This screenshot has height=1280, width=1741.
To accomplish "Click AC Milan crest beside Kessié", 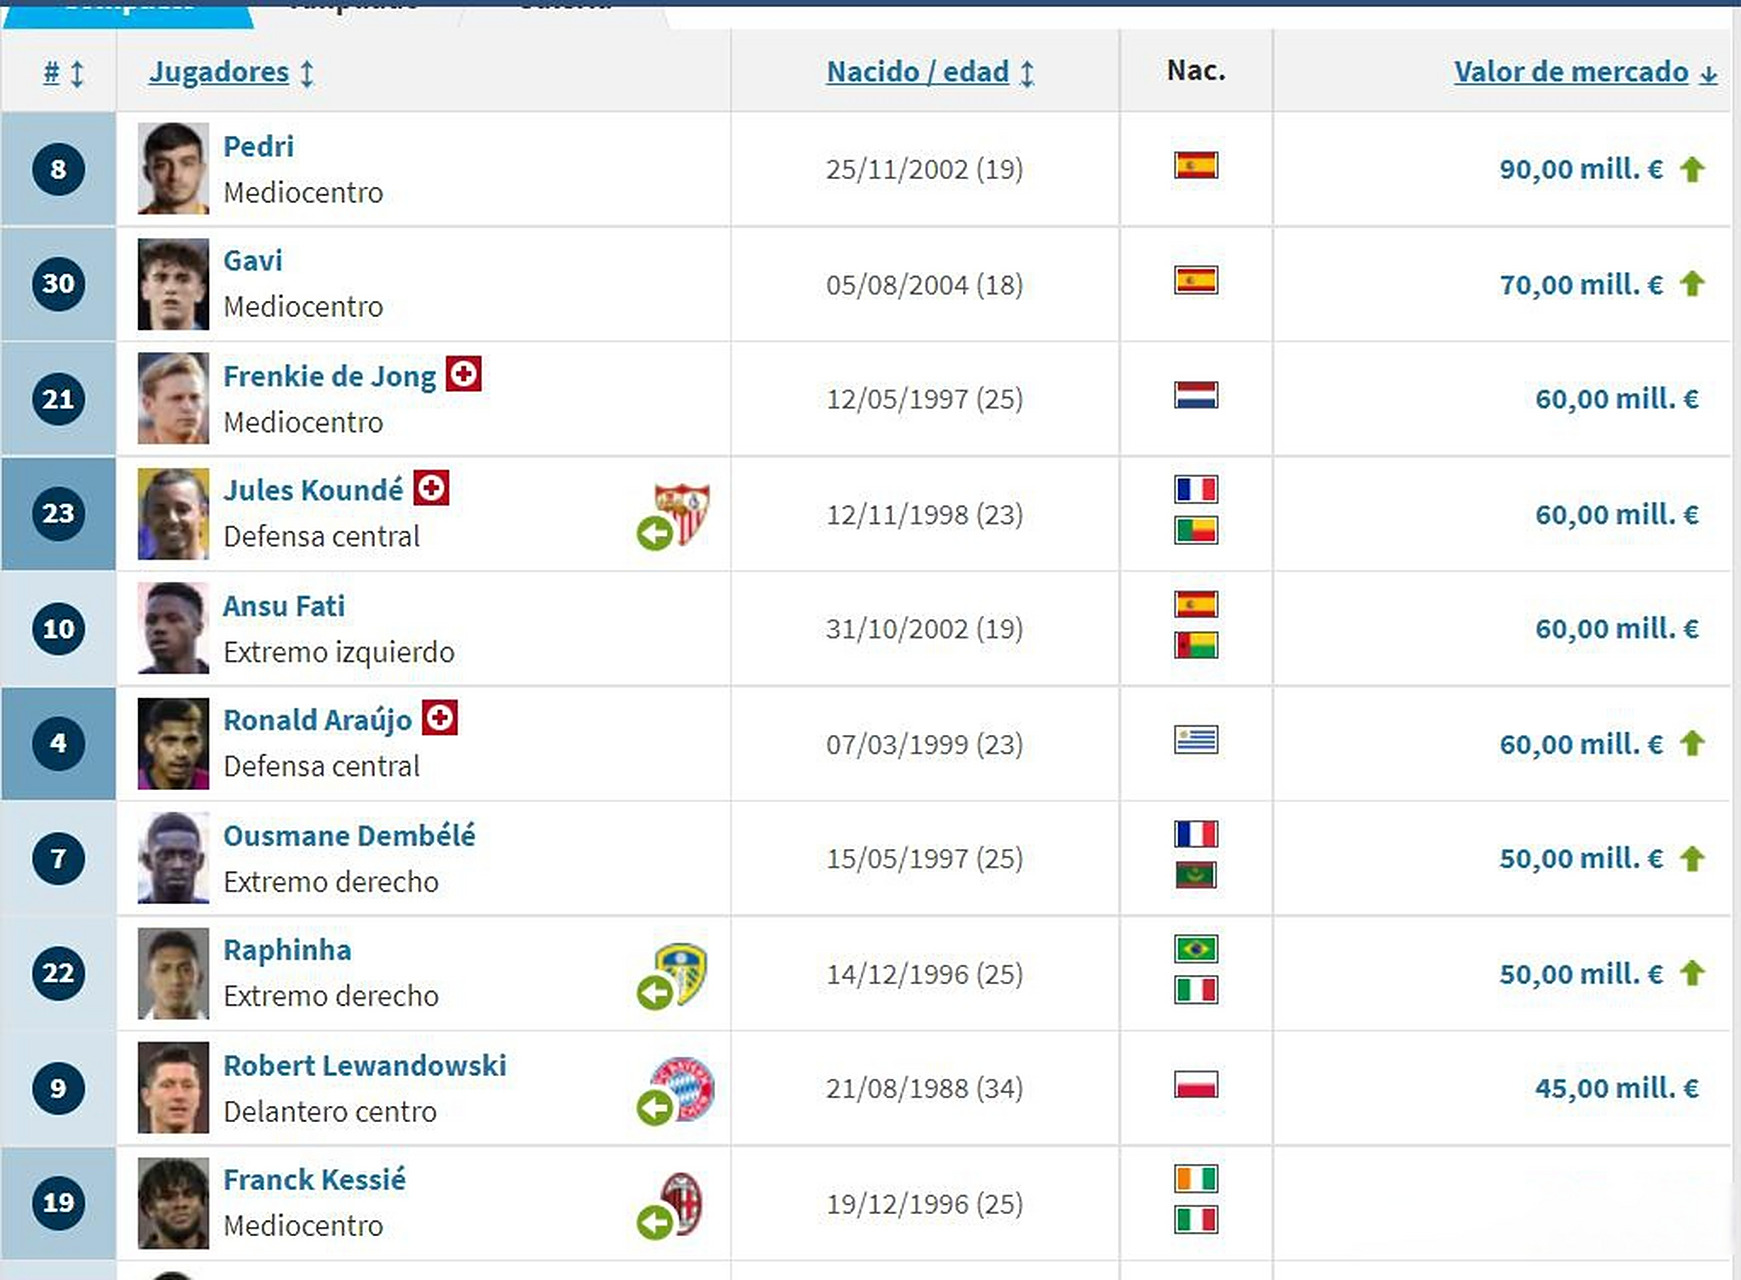I will 685,1202.
